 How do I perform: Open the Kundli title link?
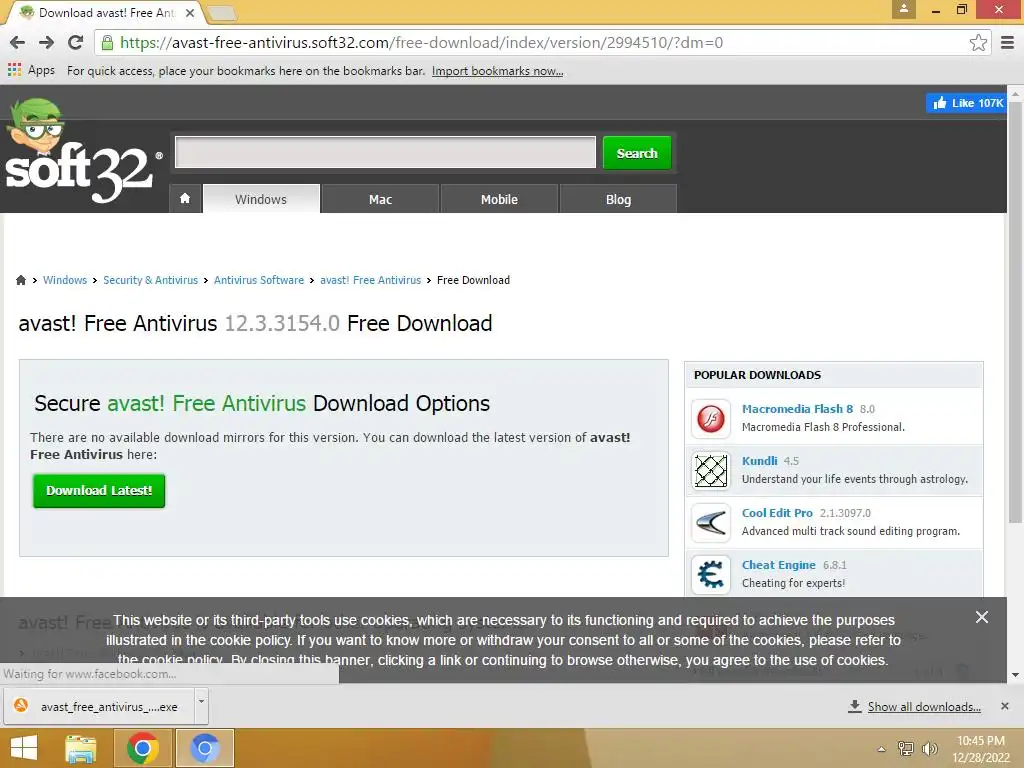tap(760, 461)
